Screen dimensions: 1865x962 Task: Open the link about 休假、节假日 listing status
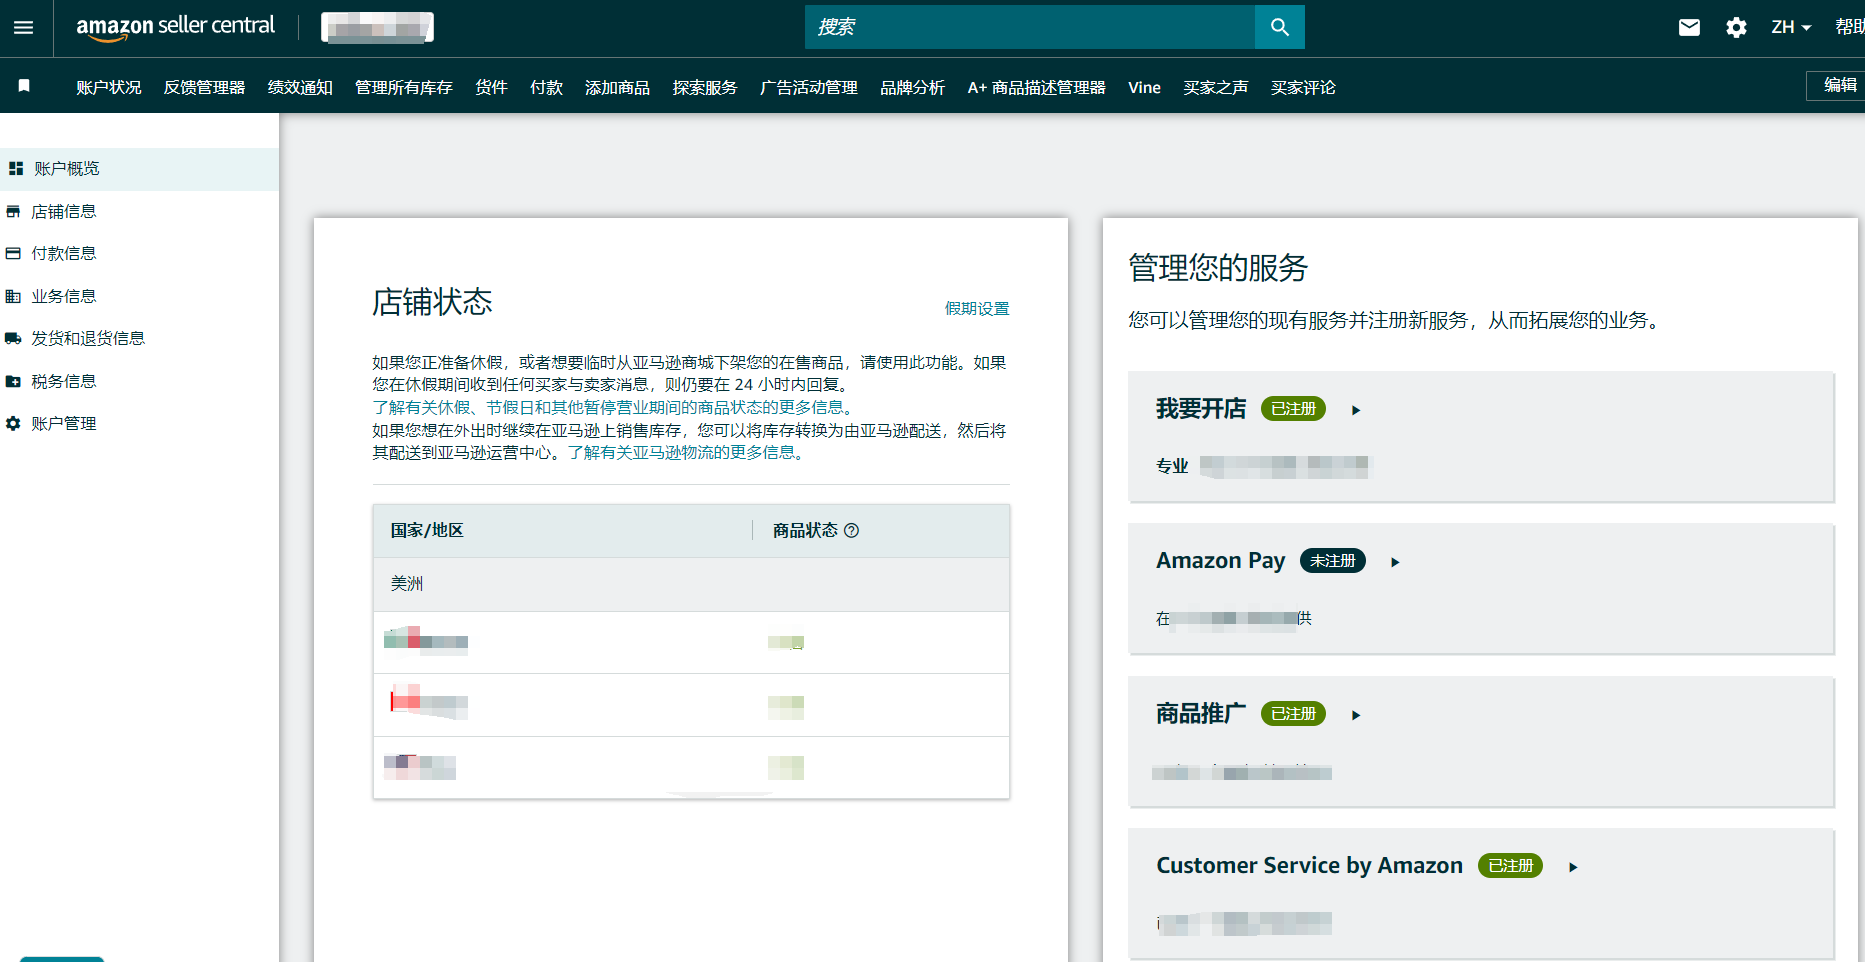(613, 407)
